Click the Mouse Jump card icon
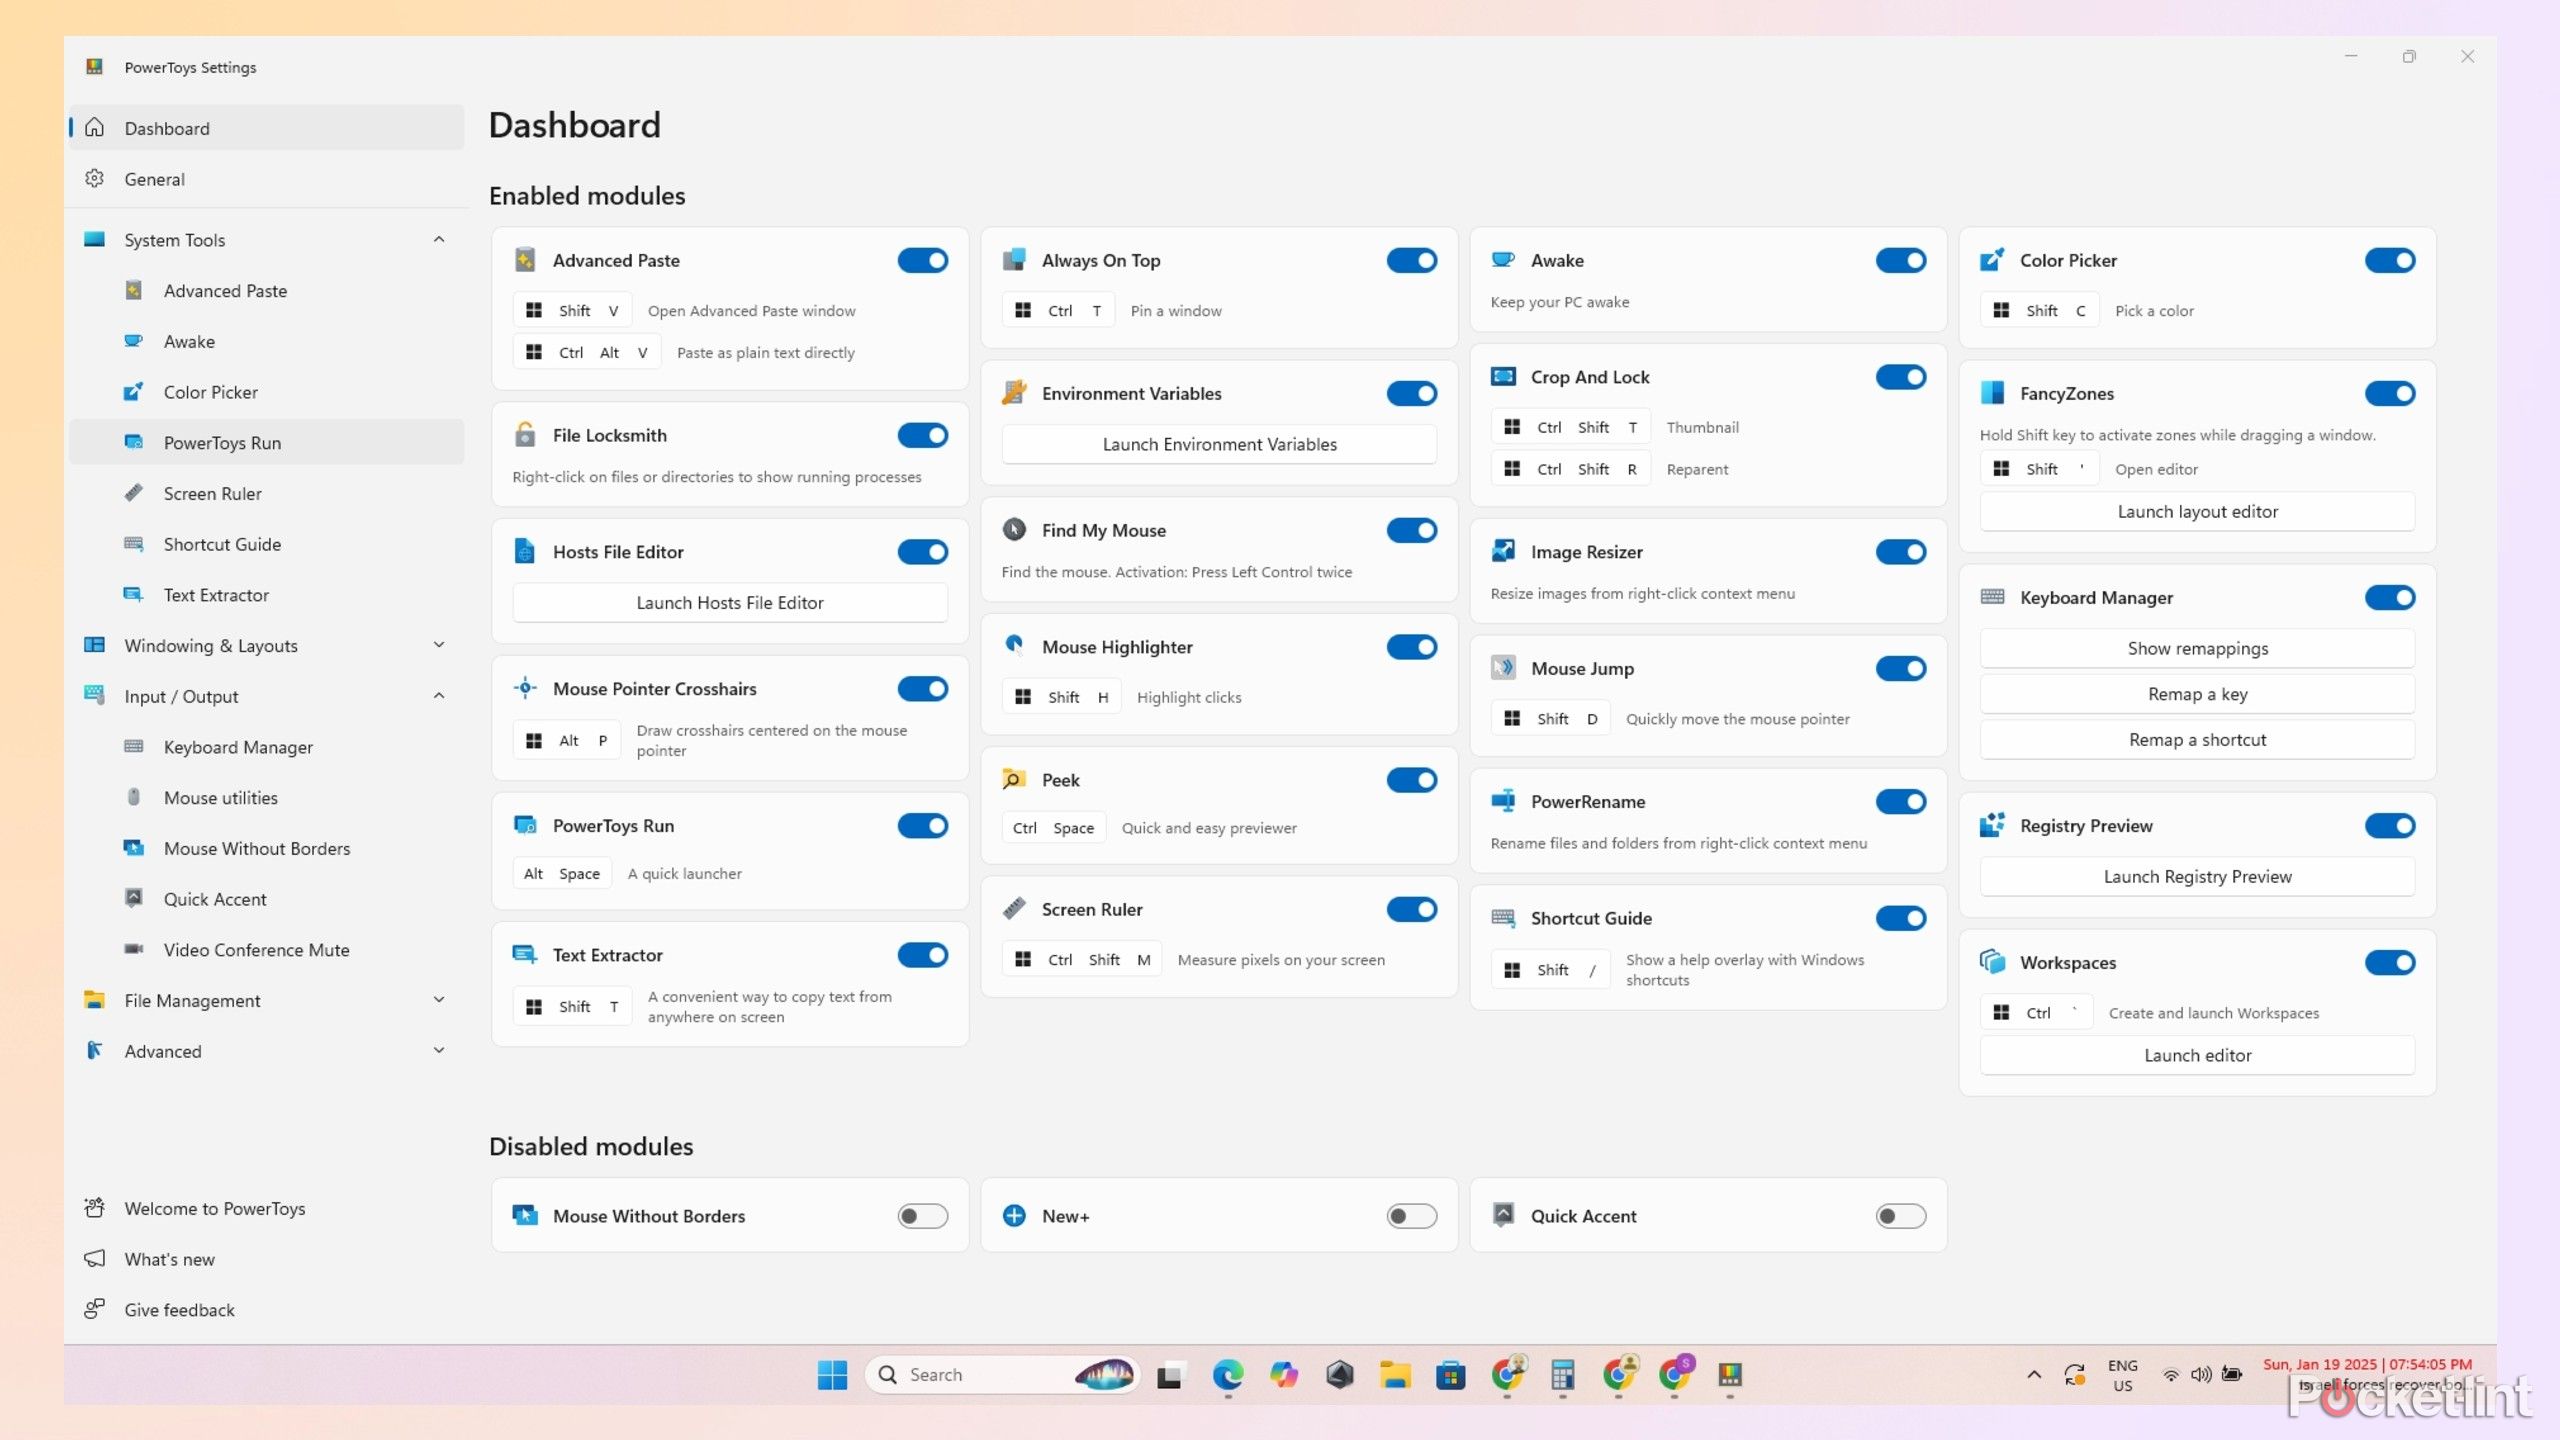The height and width of the screenshot is (1440, 2560). pyautogui.click(x=1503, y=668)
